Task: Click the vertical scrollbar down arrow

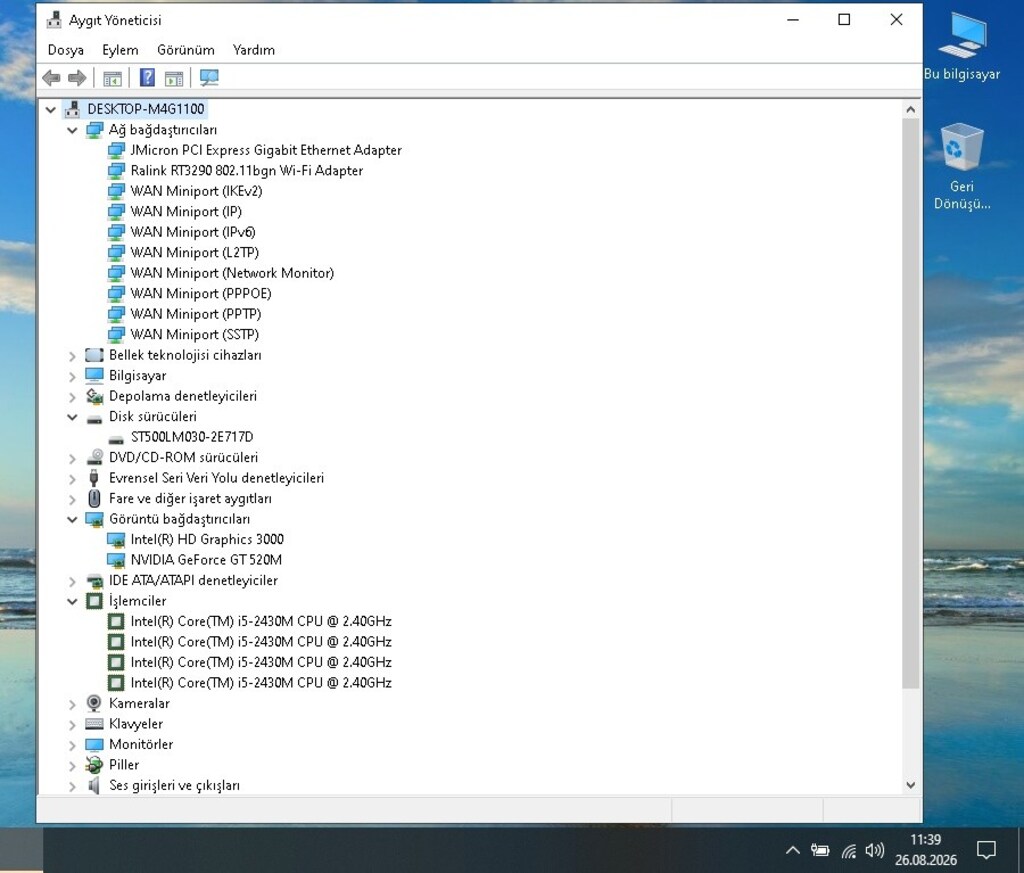Action: coord(910,786)
